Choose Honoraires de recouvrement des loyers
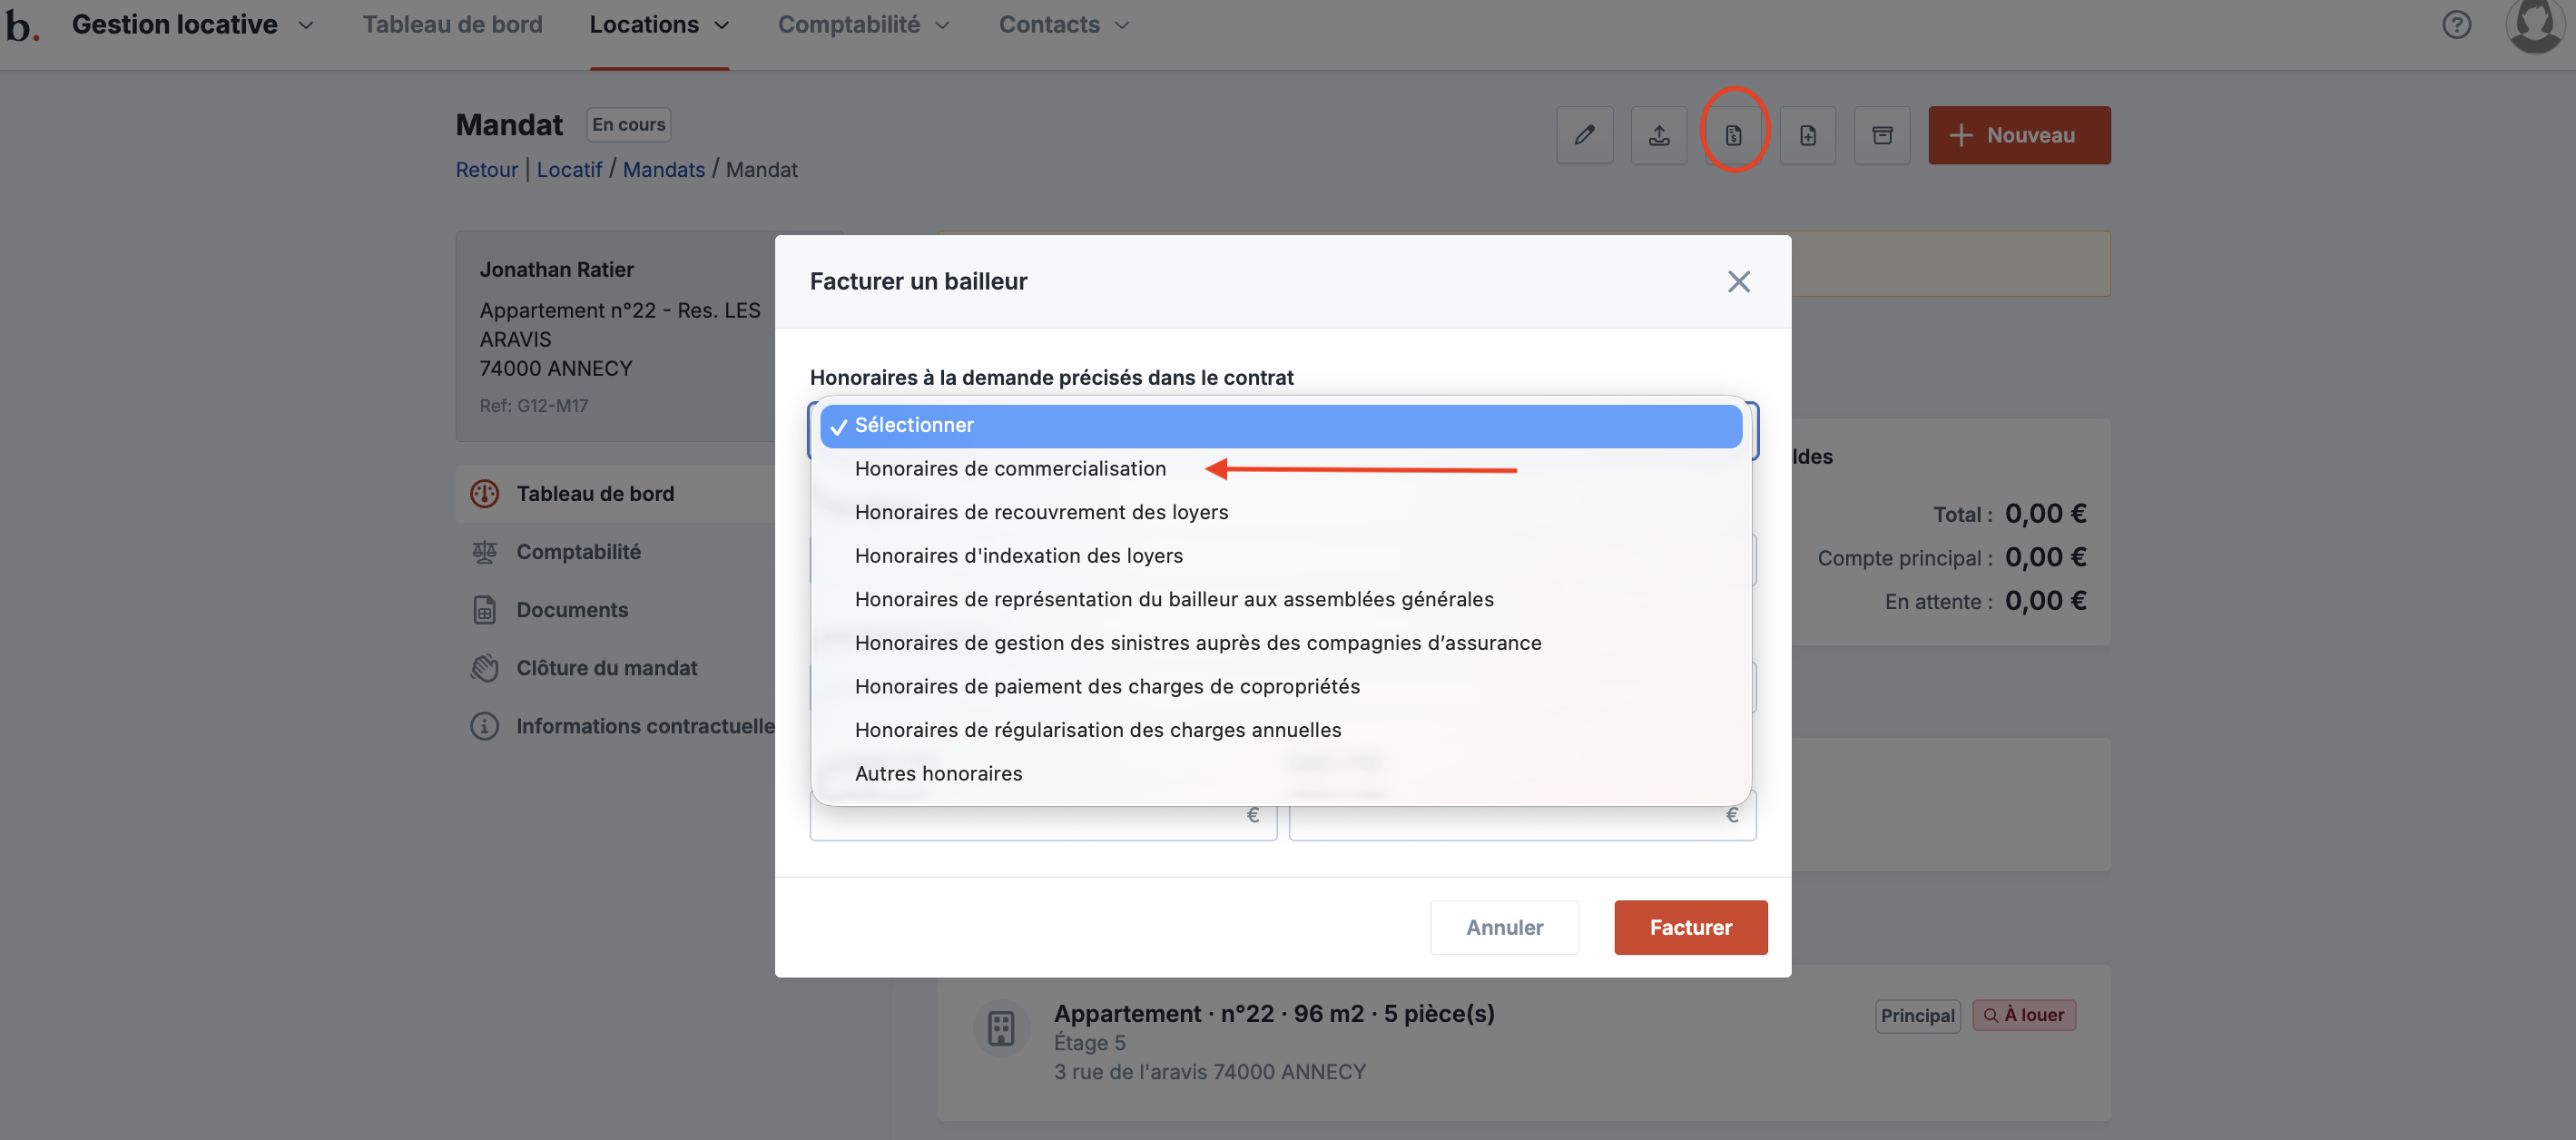The image size is (2576, 1140). (1041, 512)
